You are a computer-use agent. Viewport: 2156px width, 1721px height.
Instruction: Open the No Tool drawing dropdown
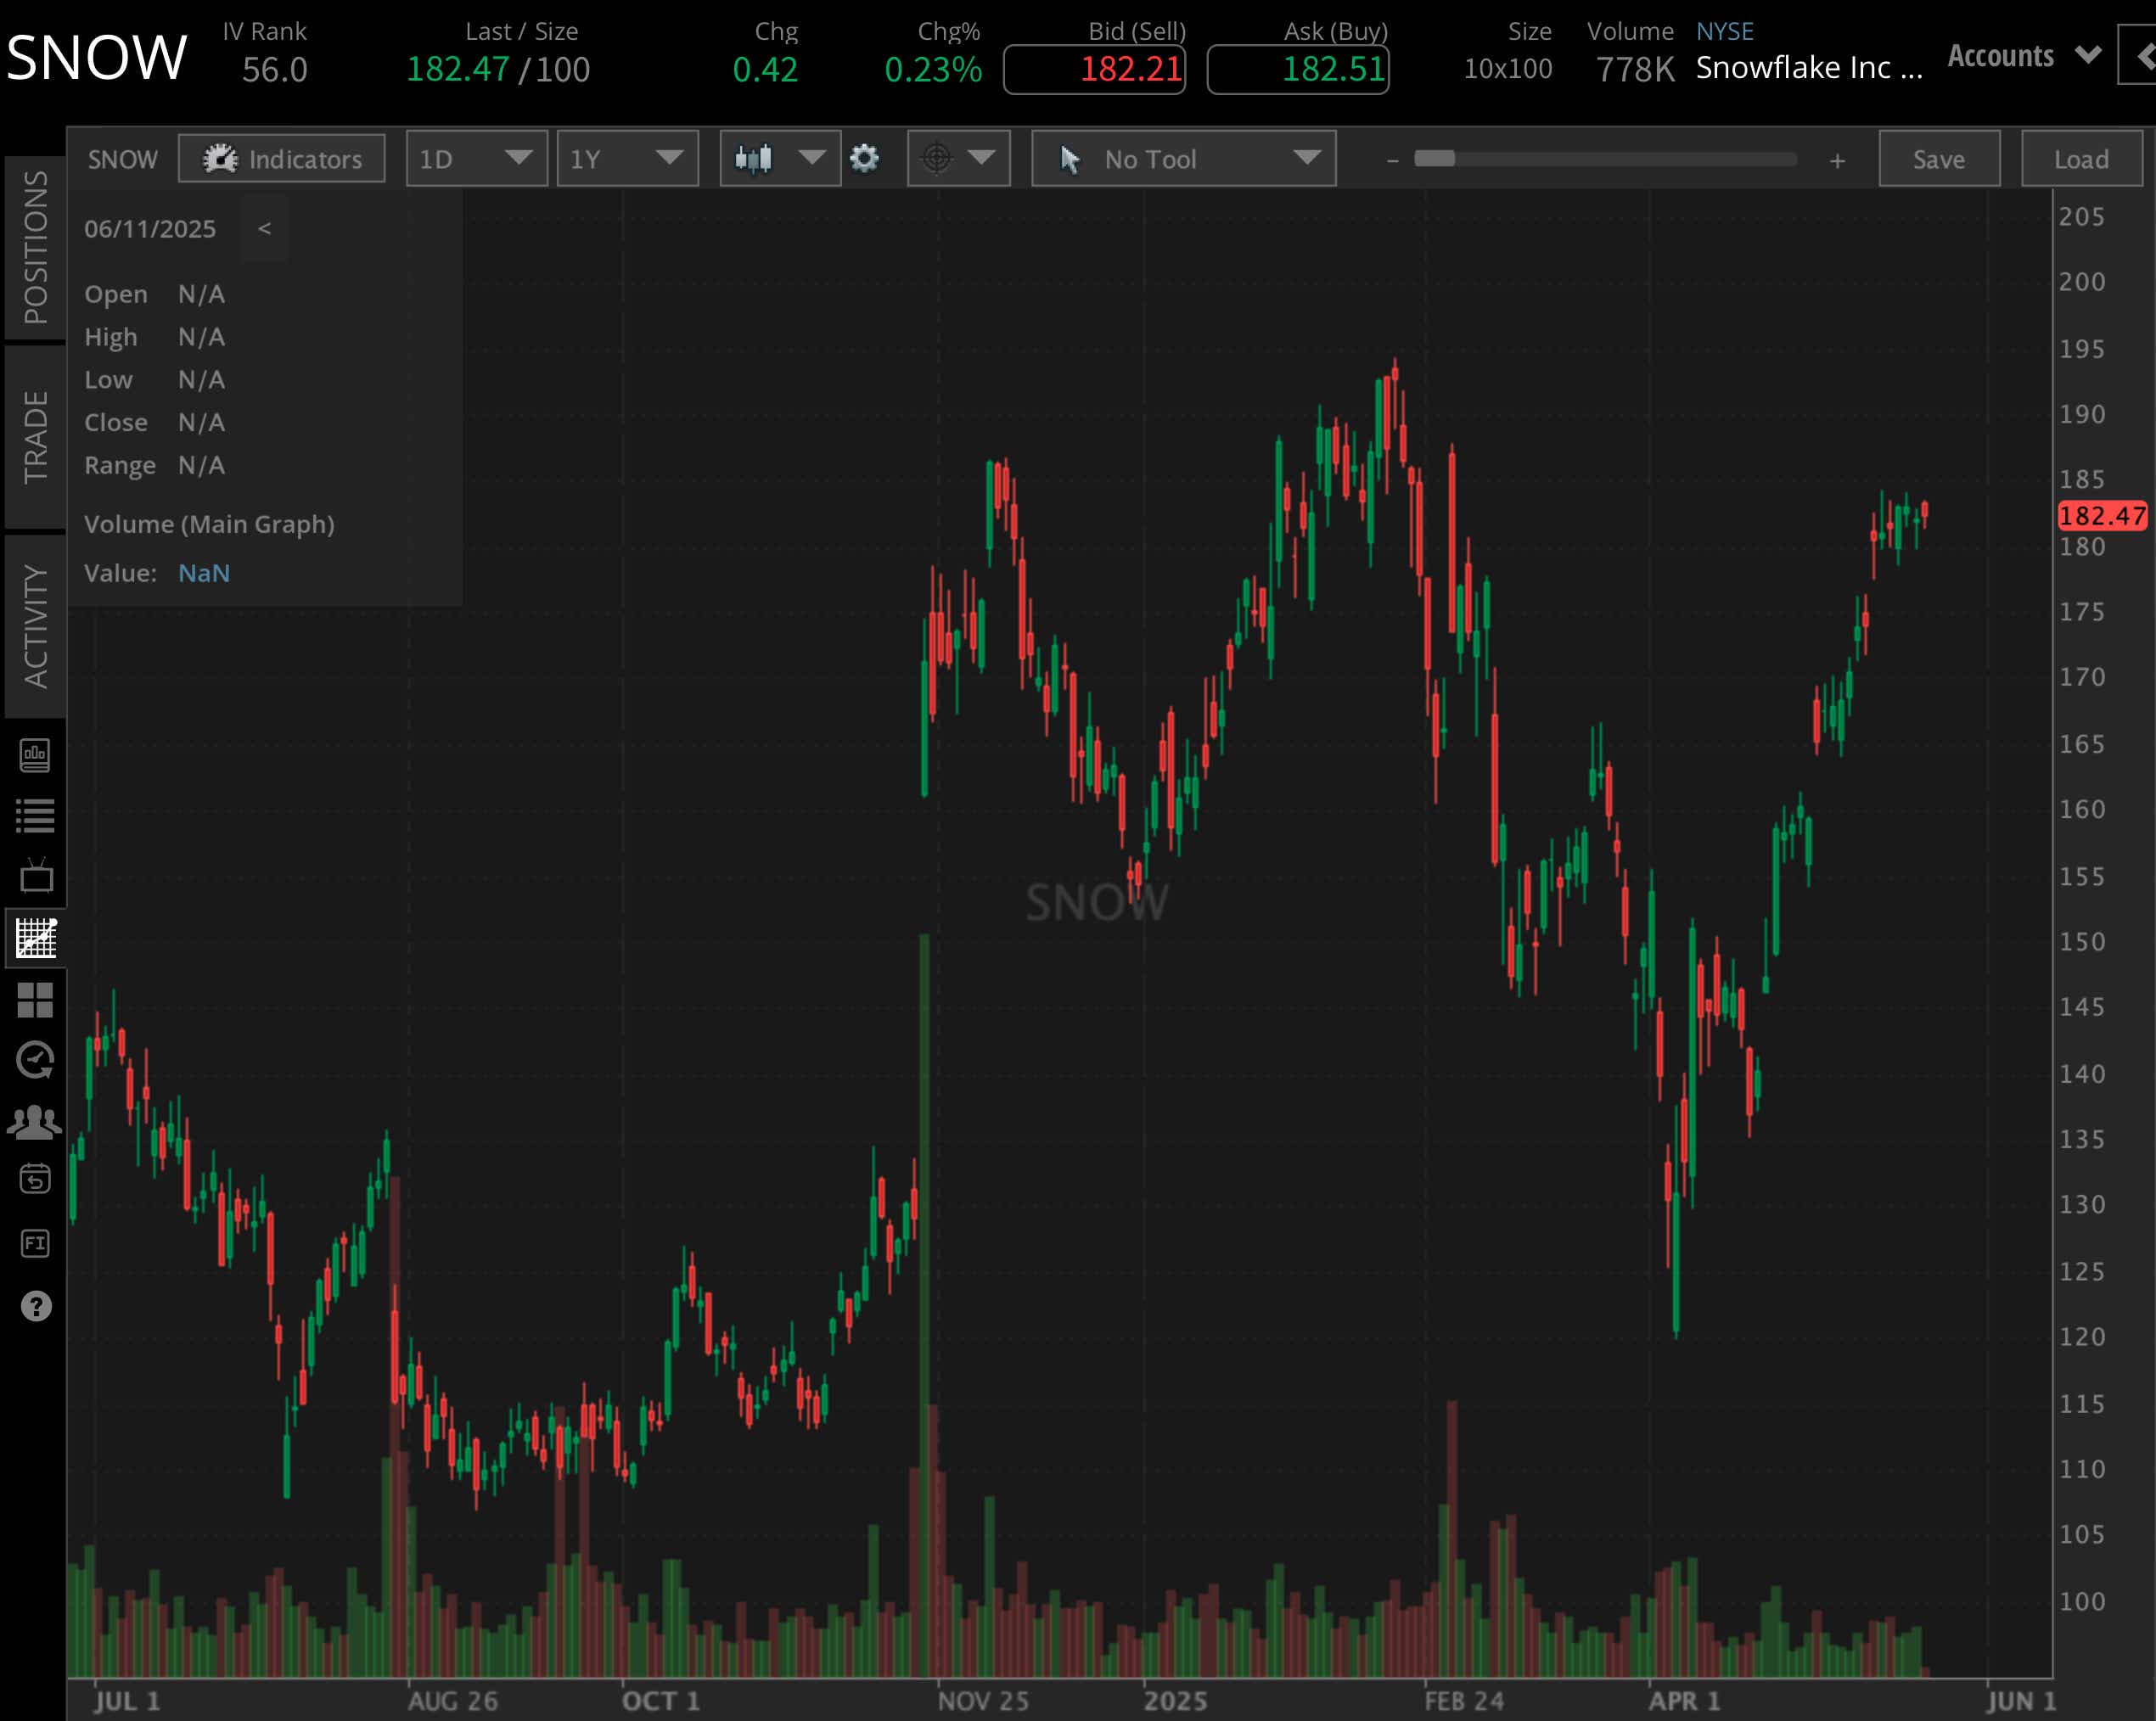click(x=1183, y=159)
